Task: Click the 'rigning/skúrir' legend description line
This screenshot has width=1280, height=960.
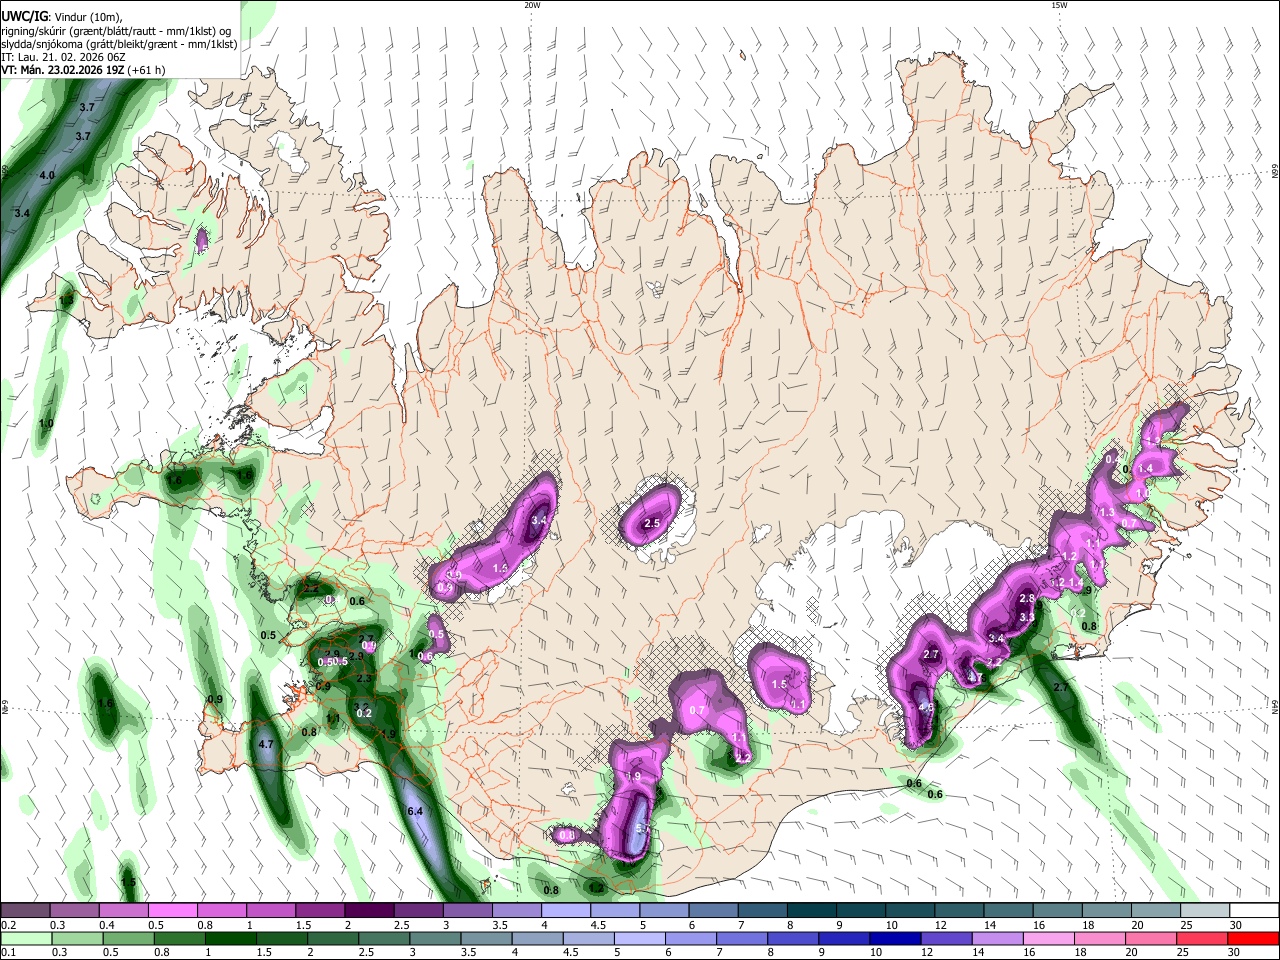Action: point(116,30)
